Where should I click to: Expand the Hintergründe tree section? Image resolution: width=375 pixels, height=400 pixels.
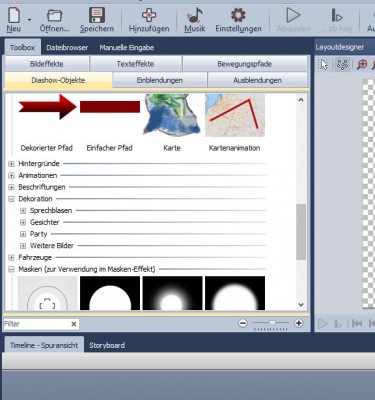11,164
